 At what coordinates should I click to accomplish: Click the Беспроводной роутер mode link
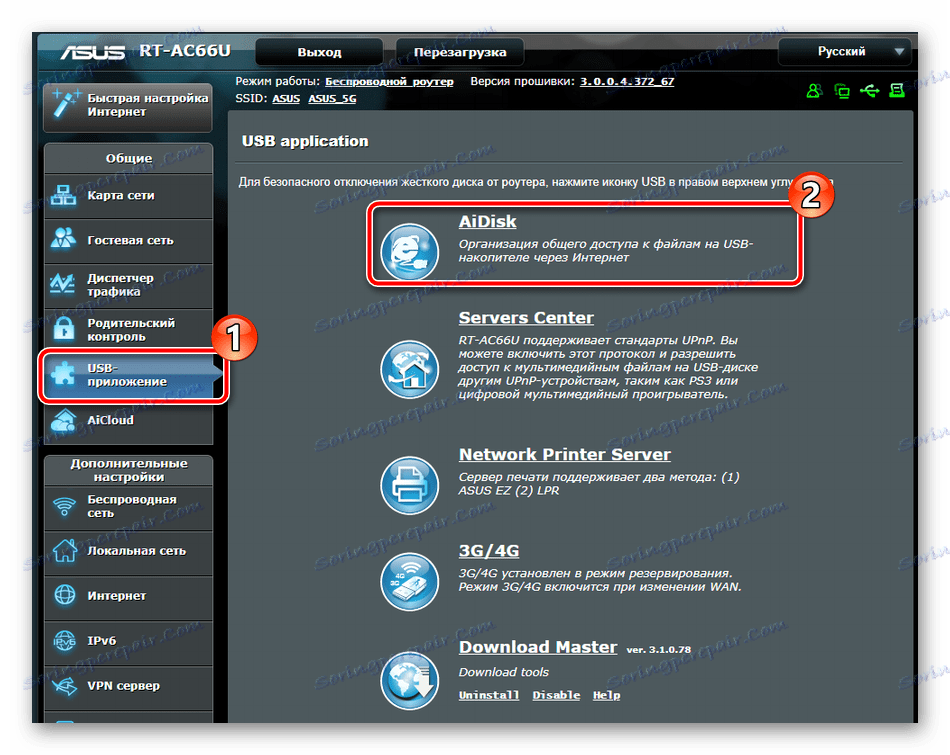(389, 82)
